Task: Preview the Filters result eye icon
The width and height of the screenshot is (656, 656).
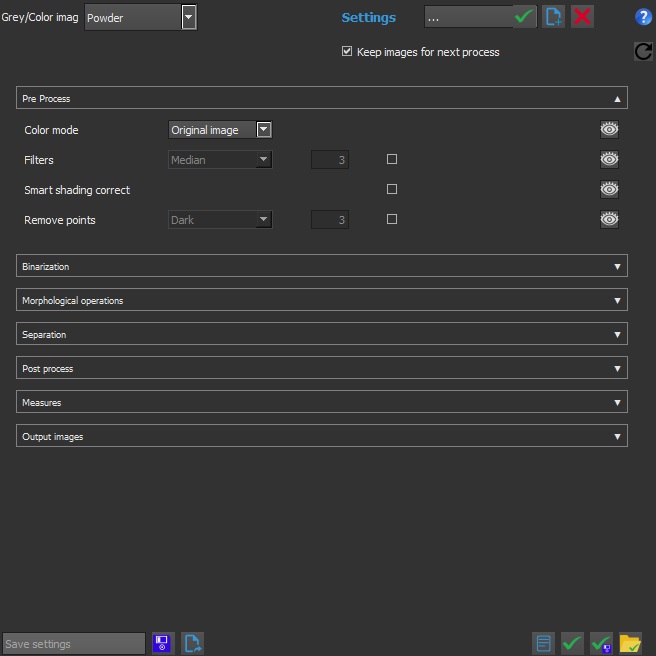Action: (x=609, y=159)
